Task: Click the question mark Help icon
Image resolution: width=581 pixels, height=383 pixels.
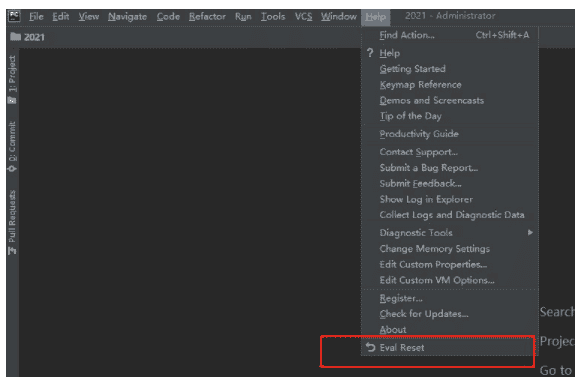Action: click(370, 53)
